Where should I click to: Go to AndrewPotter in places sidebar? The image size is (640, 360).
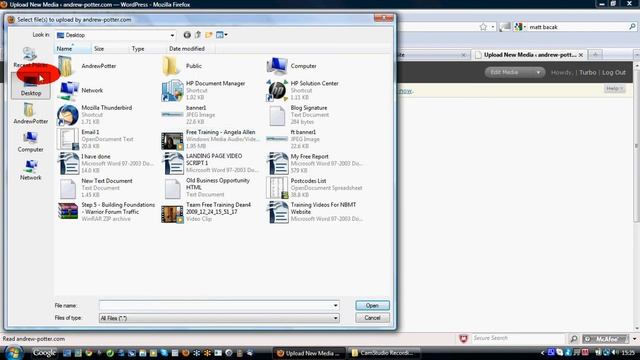(31, 113)
